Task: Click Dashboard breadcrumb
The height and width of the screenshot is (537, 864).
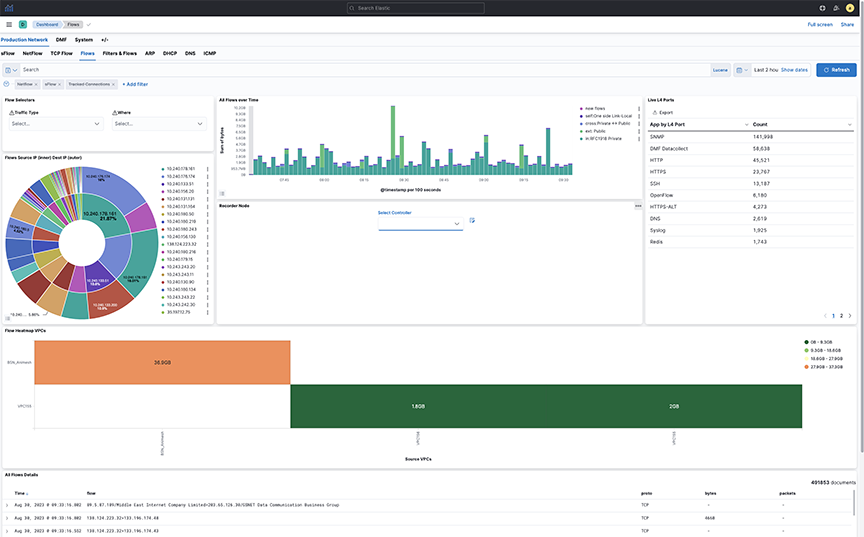Action: (47, 24)
